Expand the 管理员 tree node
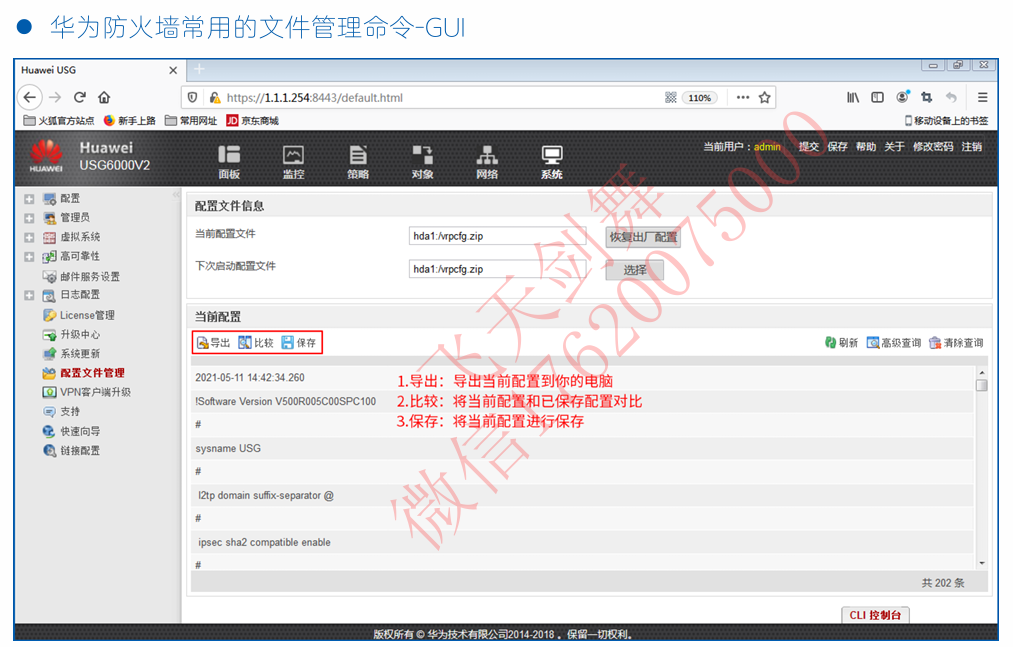The image size is (1013, 647). tap(29, 218)
